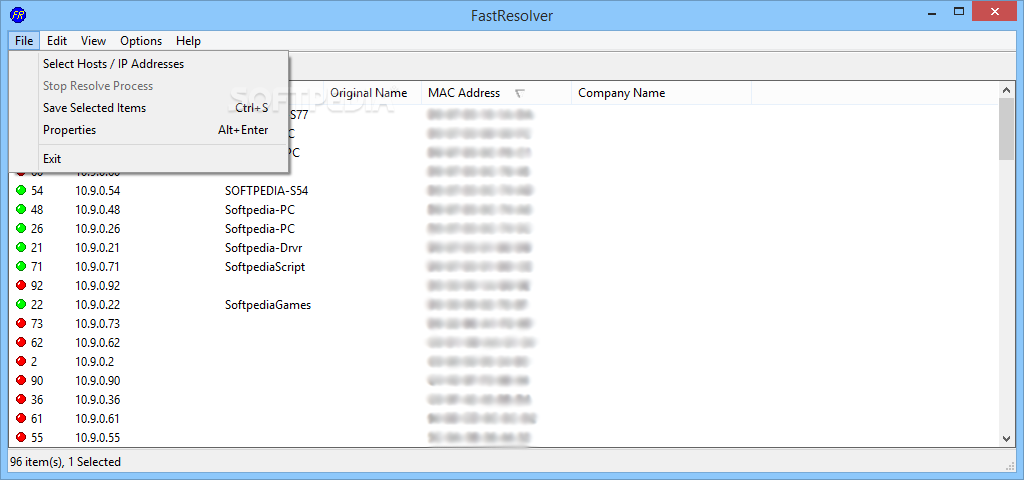Select IP address 10.9.0.73
The image size is (1024, 480).
point(98,323)
